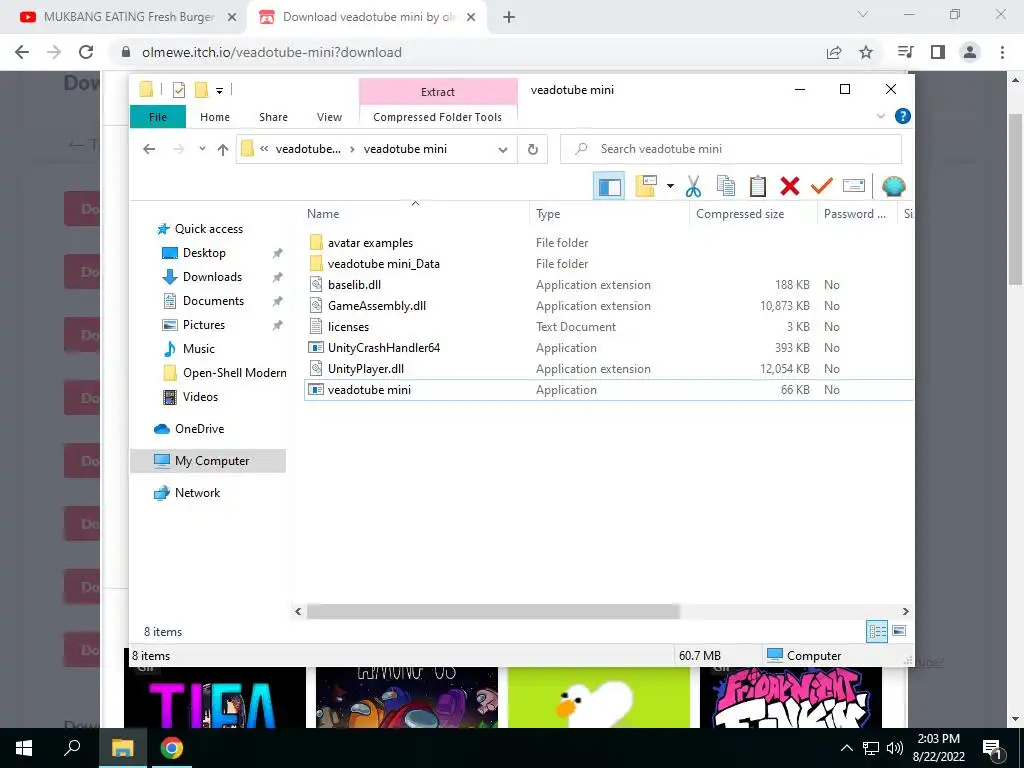
Task: Click the Search veadotube mini field
Action: pyautogui.click(x=731, y=149)
